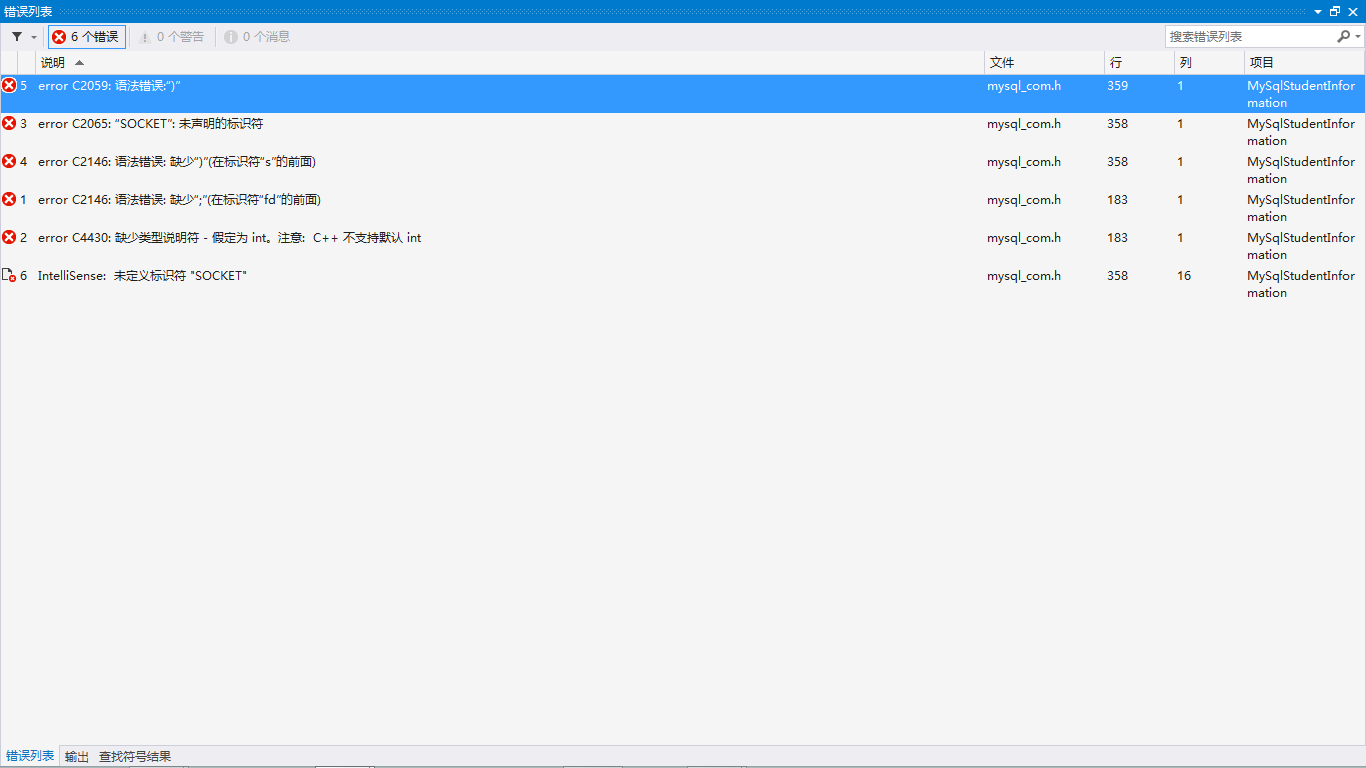Image resolution: width=1366 pixels, height=768 pixels.
Task: Switch to the 错误列表 tab
Action: [x=30, y=756]
